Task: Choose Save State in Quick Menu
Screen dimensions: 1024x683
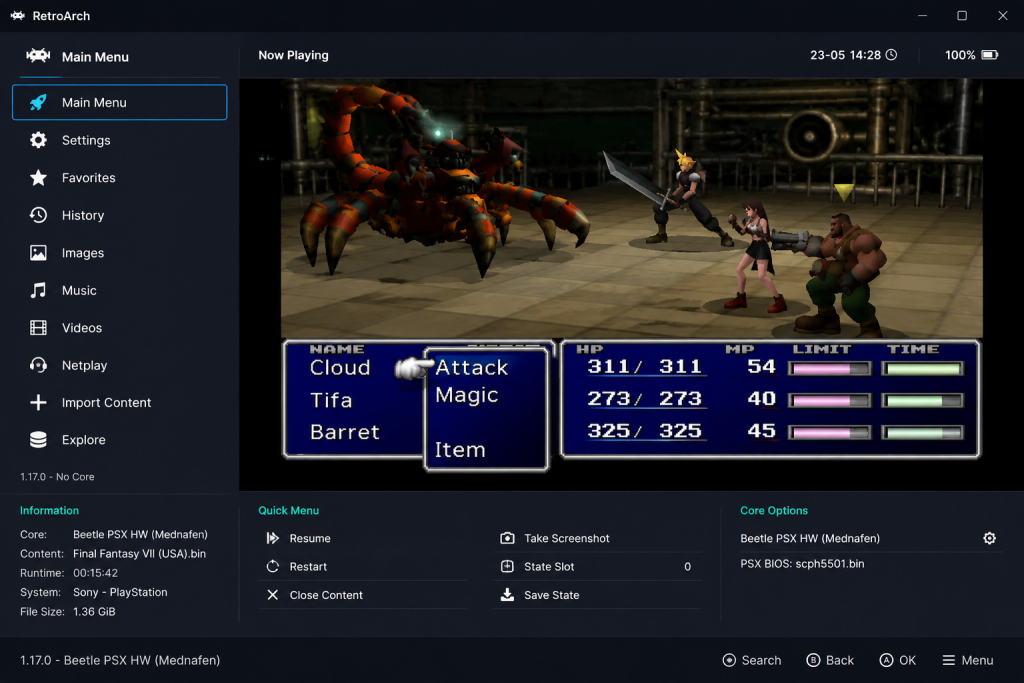Action: [x=598, y=595]
